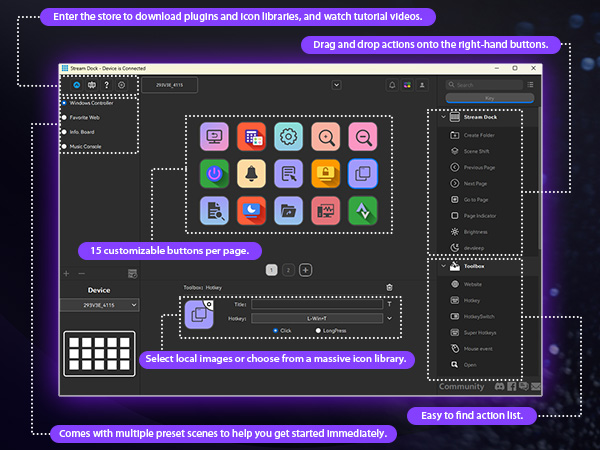Open the user account icon
Image resolution: width=600 pixels, height=450 pixels.
click(422, 85)
